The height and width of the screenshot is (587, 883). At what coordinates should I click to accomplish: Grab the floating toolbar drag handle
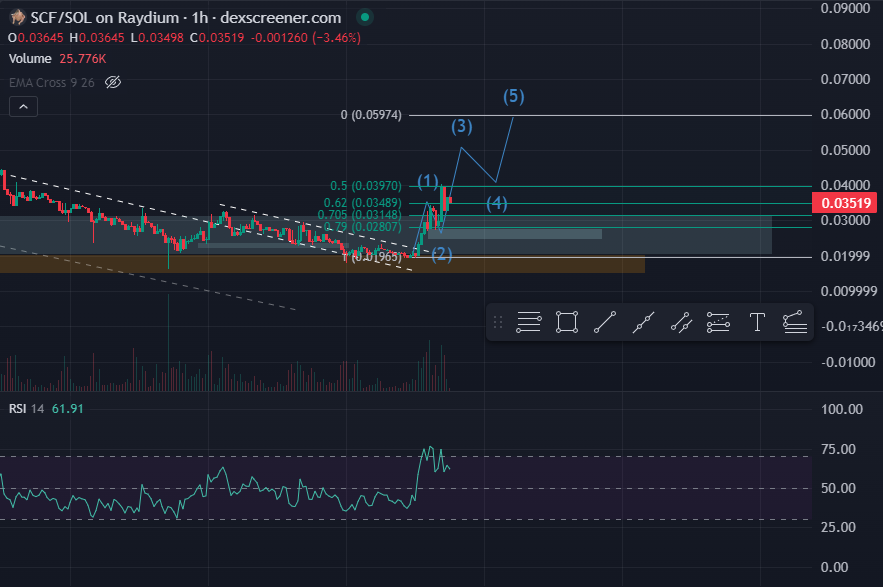coord(498,322)
